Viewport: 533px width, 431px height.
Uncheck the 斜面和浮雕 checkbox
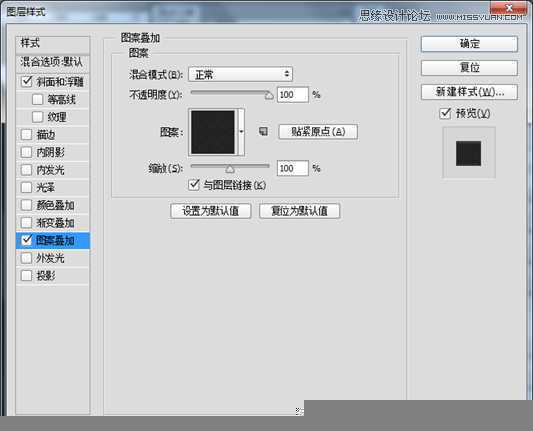[x=27, y=82]
